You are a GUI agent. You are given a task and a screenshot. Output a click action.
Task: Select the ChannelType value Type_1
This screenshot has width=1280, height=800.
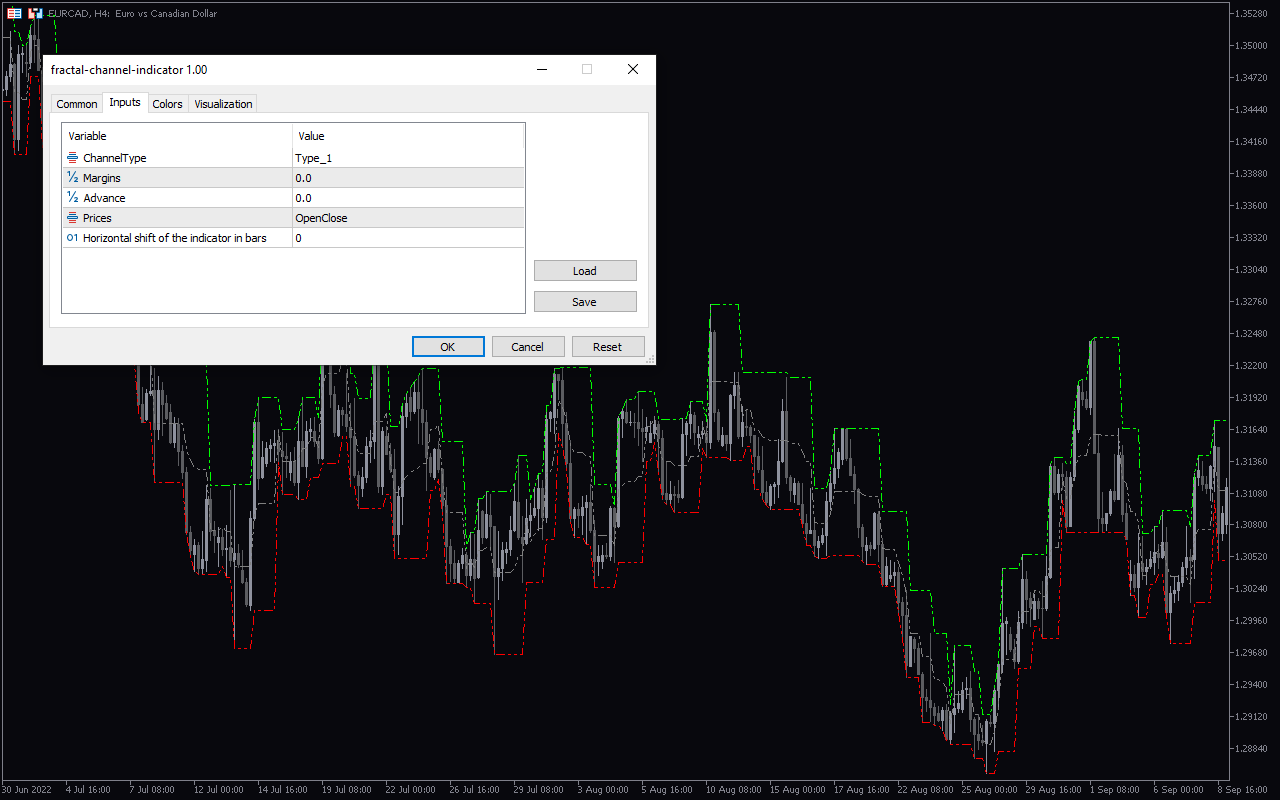408,158
